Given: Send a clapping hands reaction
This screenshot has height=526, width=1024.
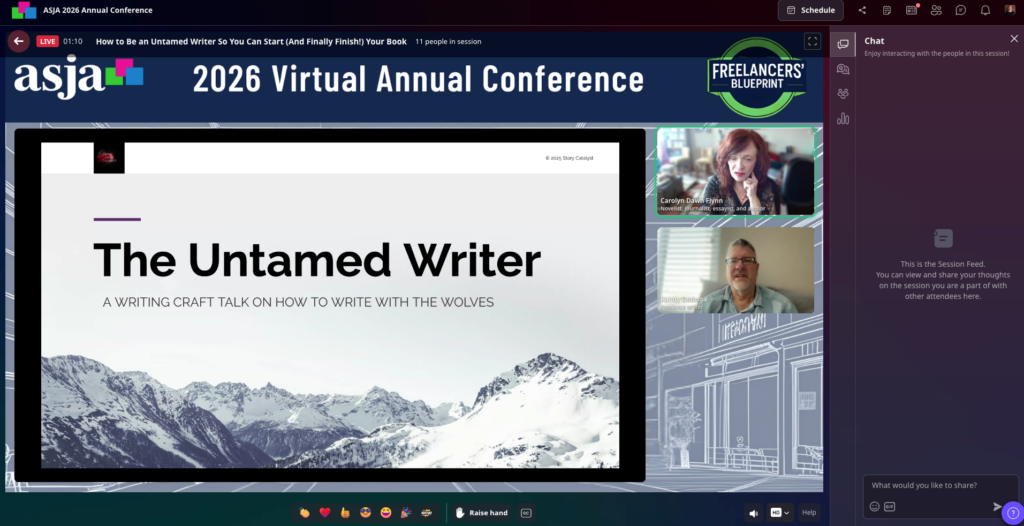Looking at the screenshot, I should (304, 513).
